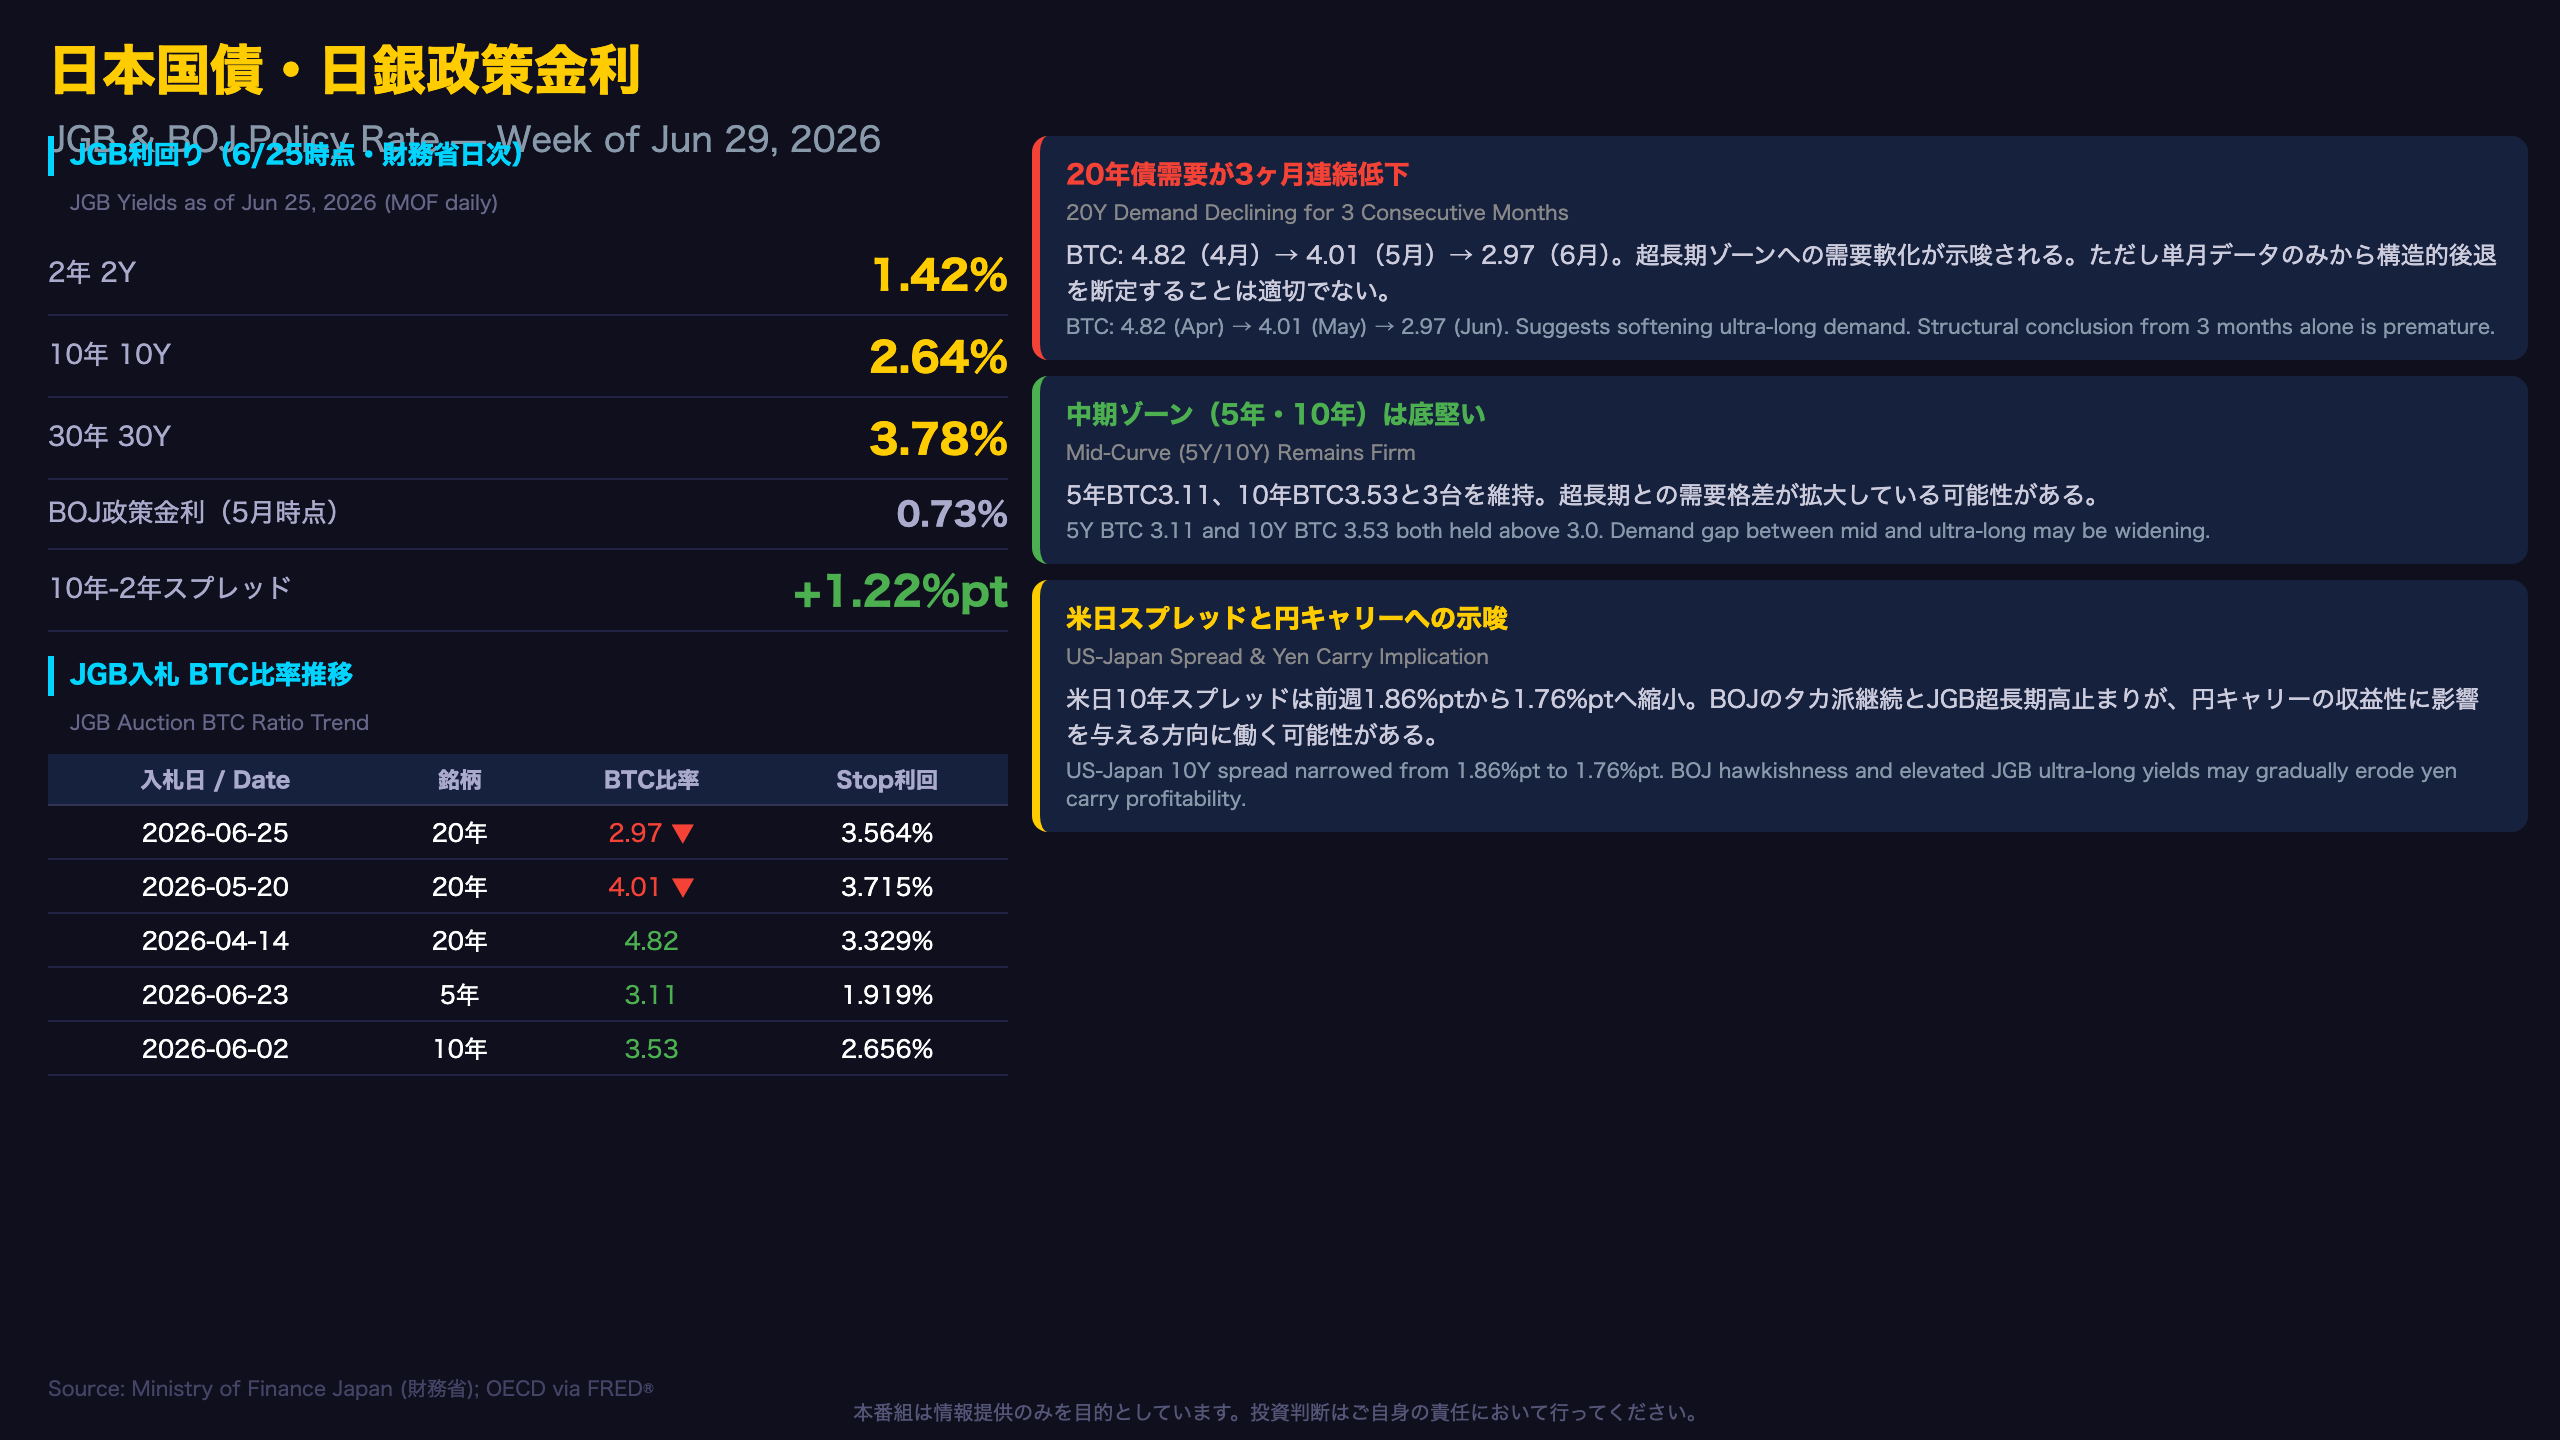Select the 2026-05-20 auction date cell
This screenshot has width=2560, height=1440.
point(215,887)
